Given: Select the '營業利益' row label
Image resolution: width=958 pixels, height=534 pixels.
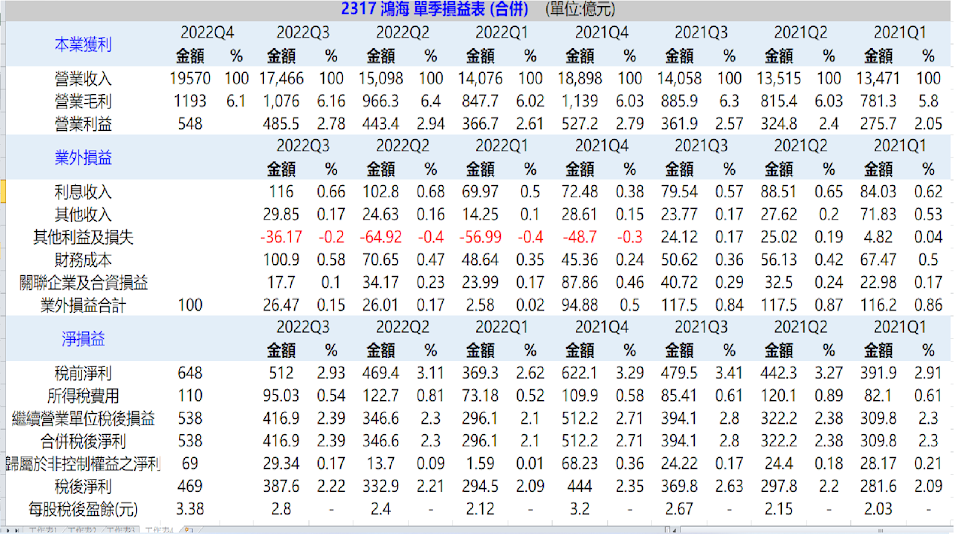Looking at the screenshot, I should [x=82, y=124].
